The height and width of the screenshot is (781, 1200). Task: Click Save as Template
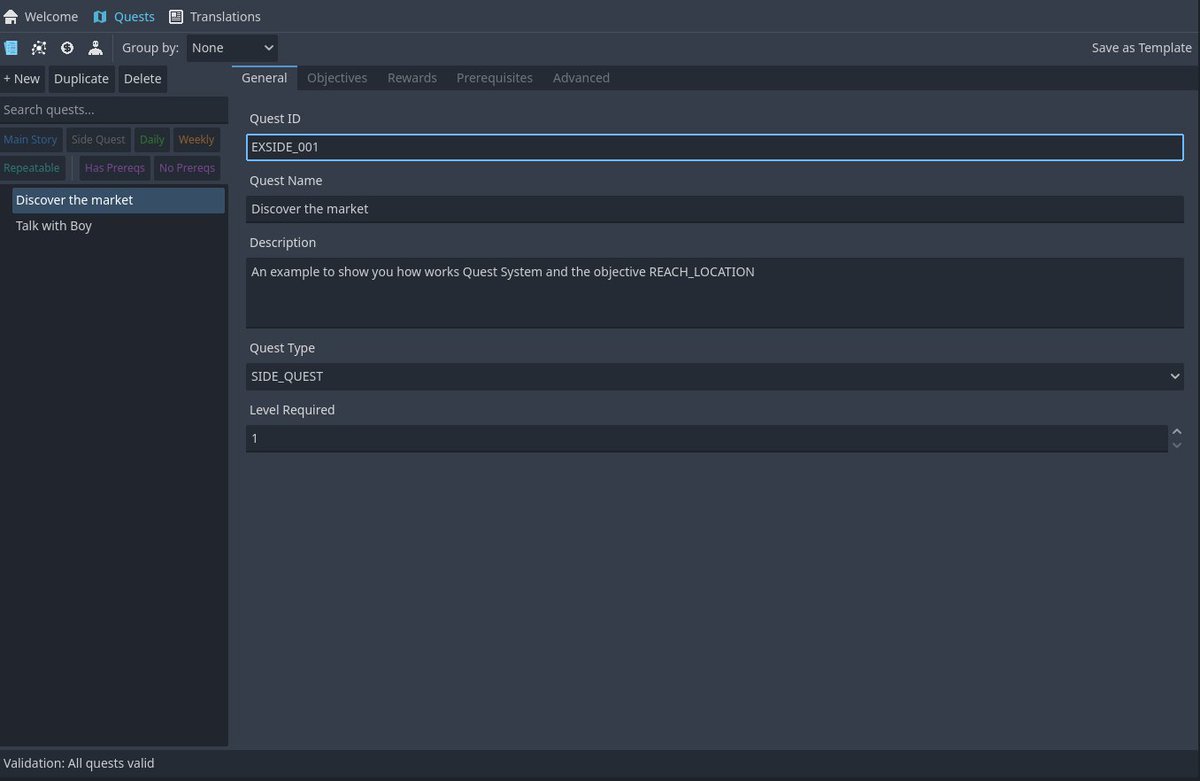1141,48
